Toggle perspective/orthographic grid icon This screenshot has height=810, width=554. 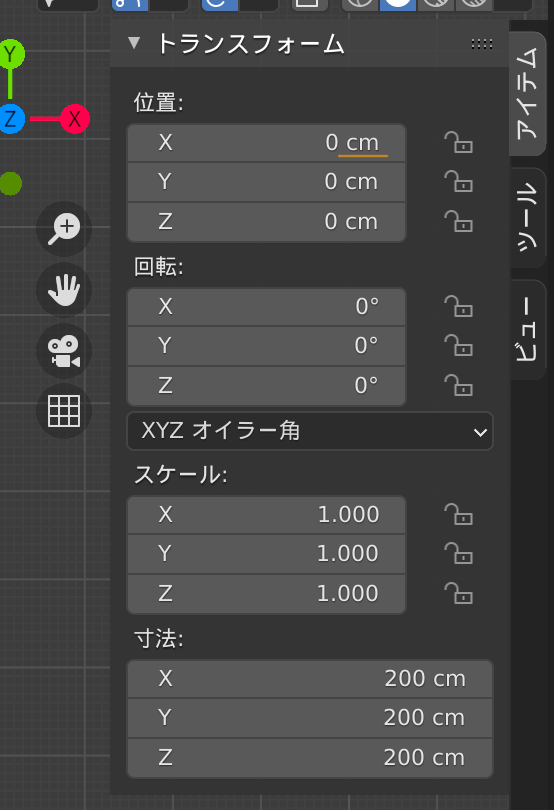tap(64, 411)
